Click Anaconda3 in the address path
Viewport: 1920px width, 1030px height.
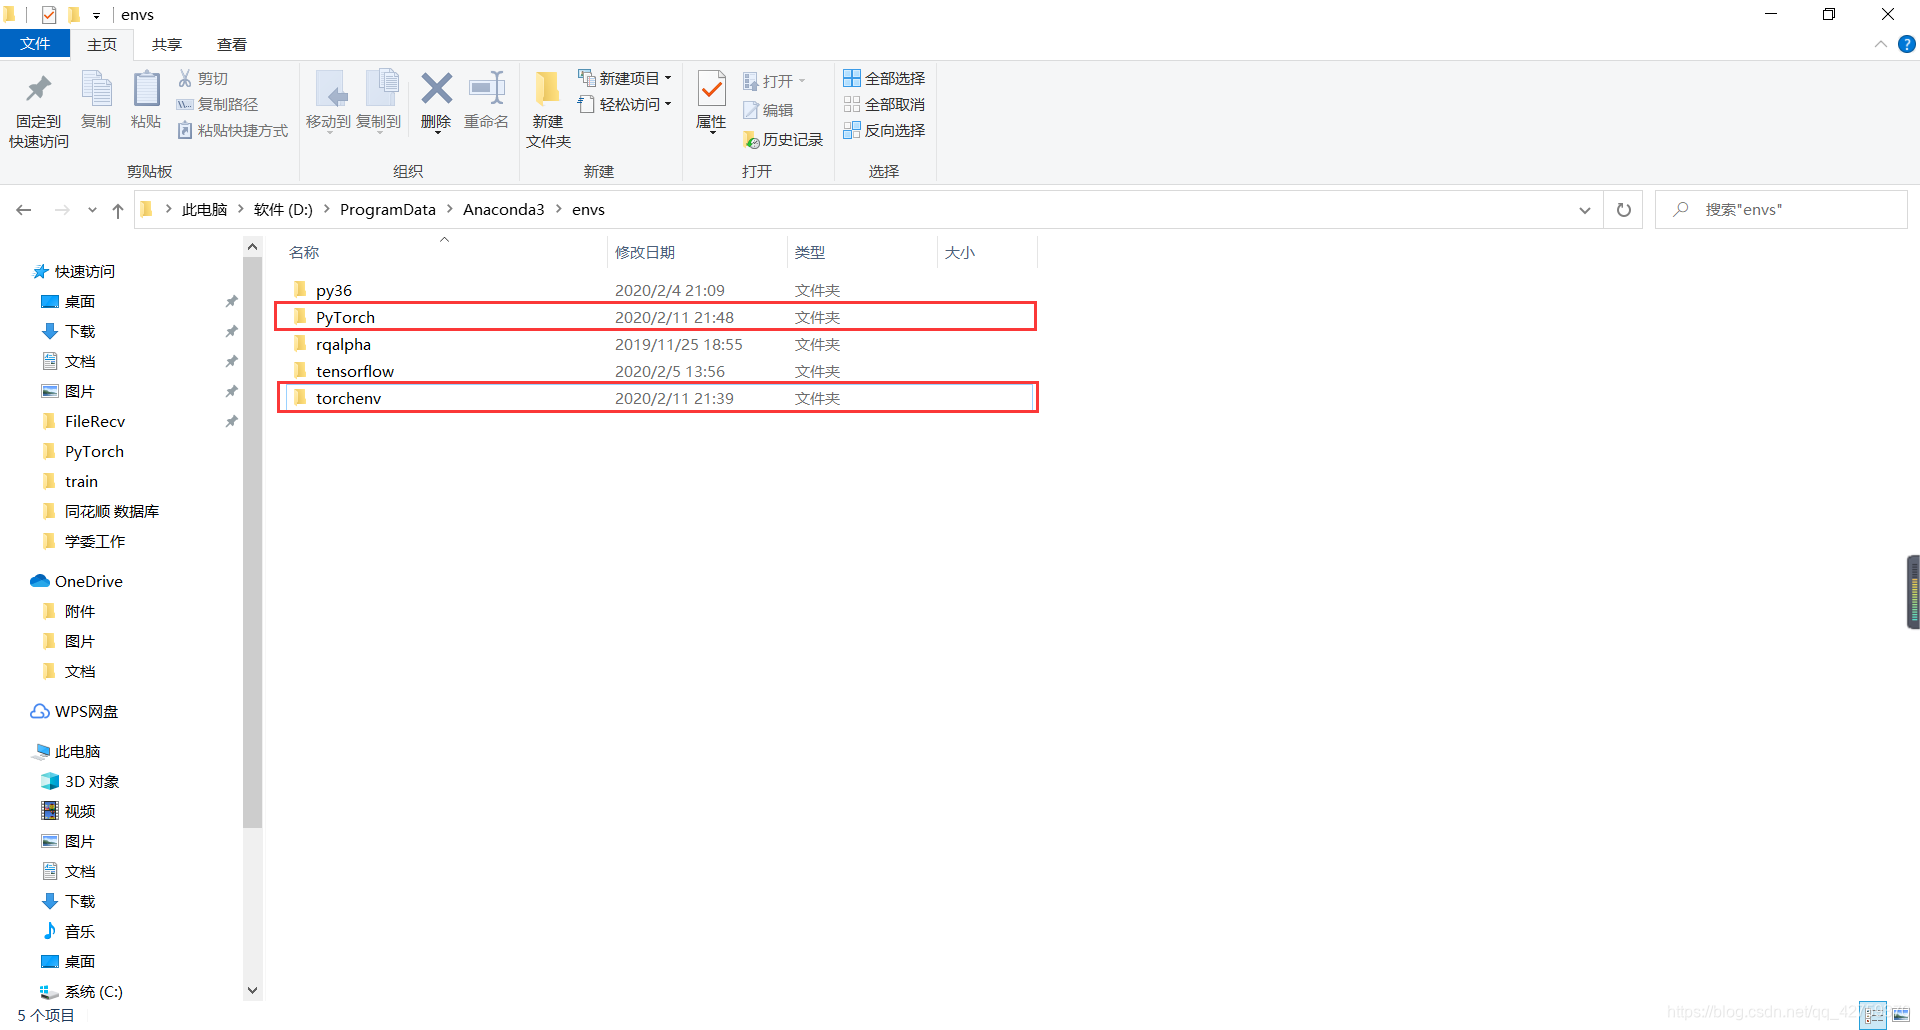[x=504, y=209]
